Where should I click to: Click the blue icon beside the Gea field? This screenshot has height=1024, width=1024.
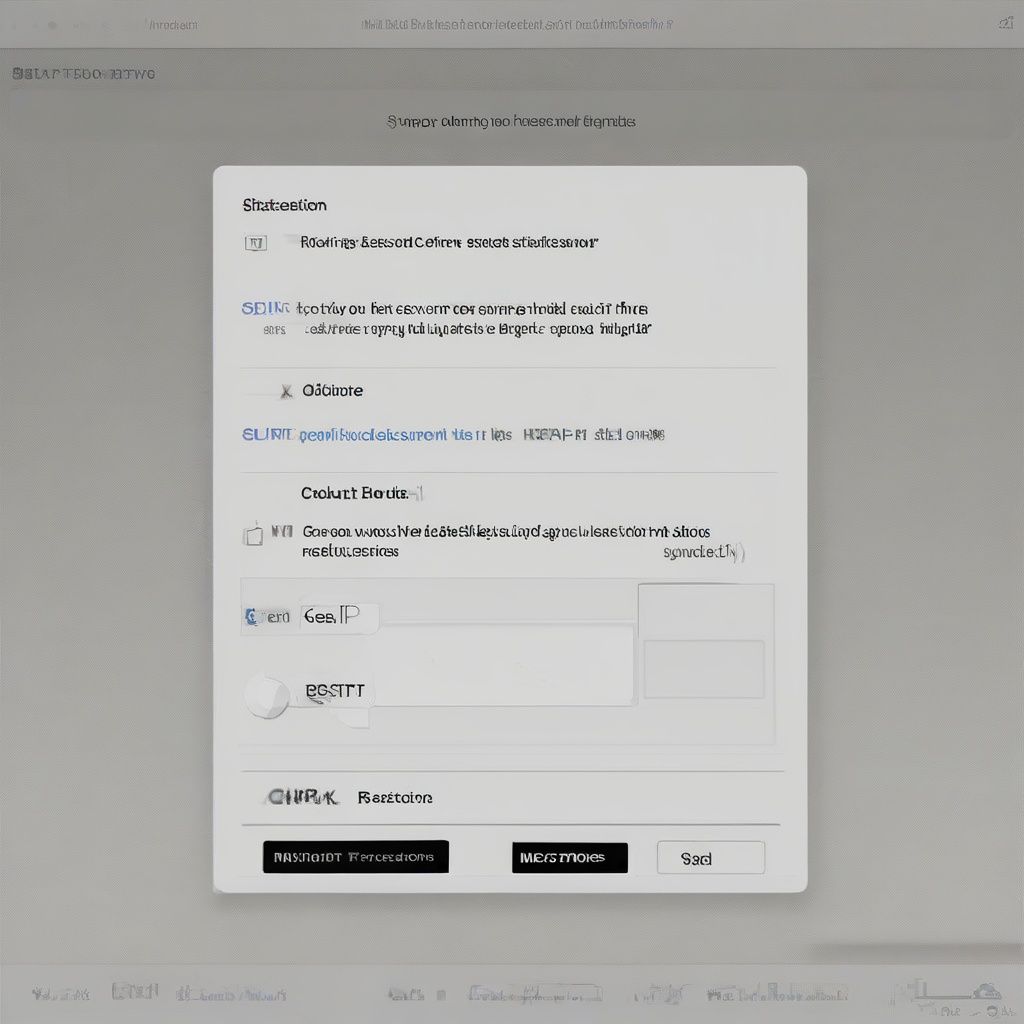tap(251, 618)
